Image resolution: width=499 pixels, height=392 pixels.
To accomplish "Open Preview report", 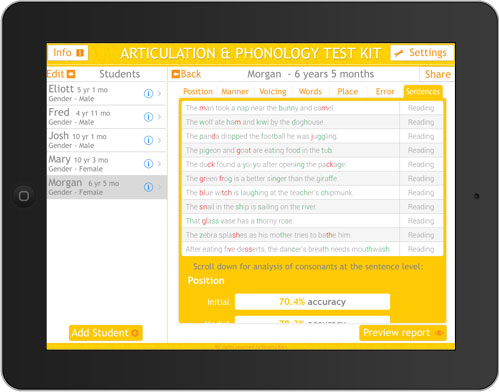I will pyautogui.click(x=403, y=333).
